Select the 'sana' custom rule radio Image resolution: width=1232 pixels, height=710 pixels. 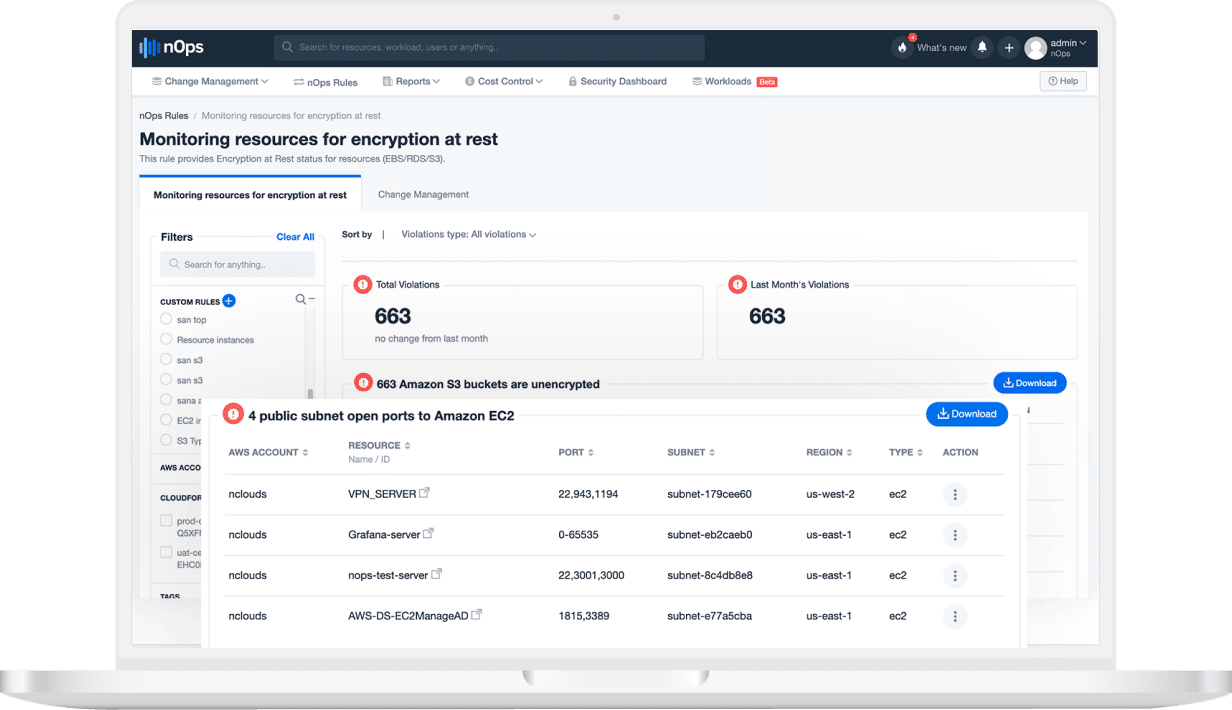(x=166, y=399)
